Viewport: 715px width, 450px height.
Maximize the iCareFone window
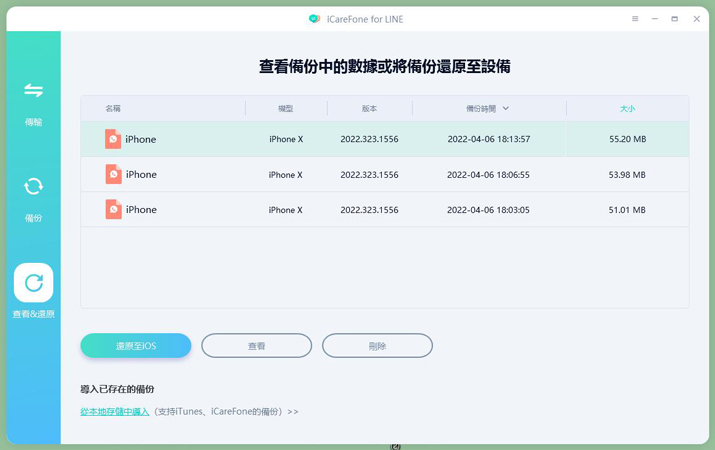click(674, 19)
